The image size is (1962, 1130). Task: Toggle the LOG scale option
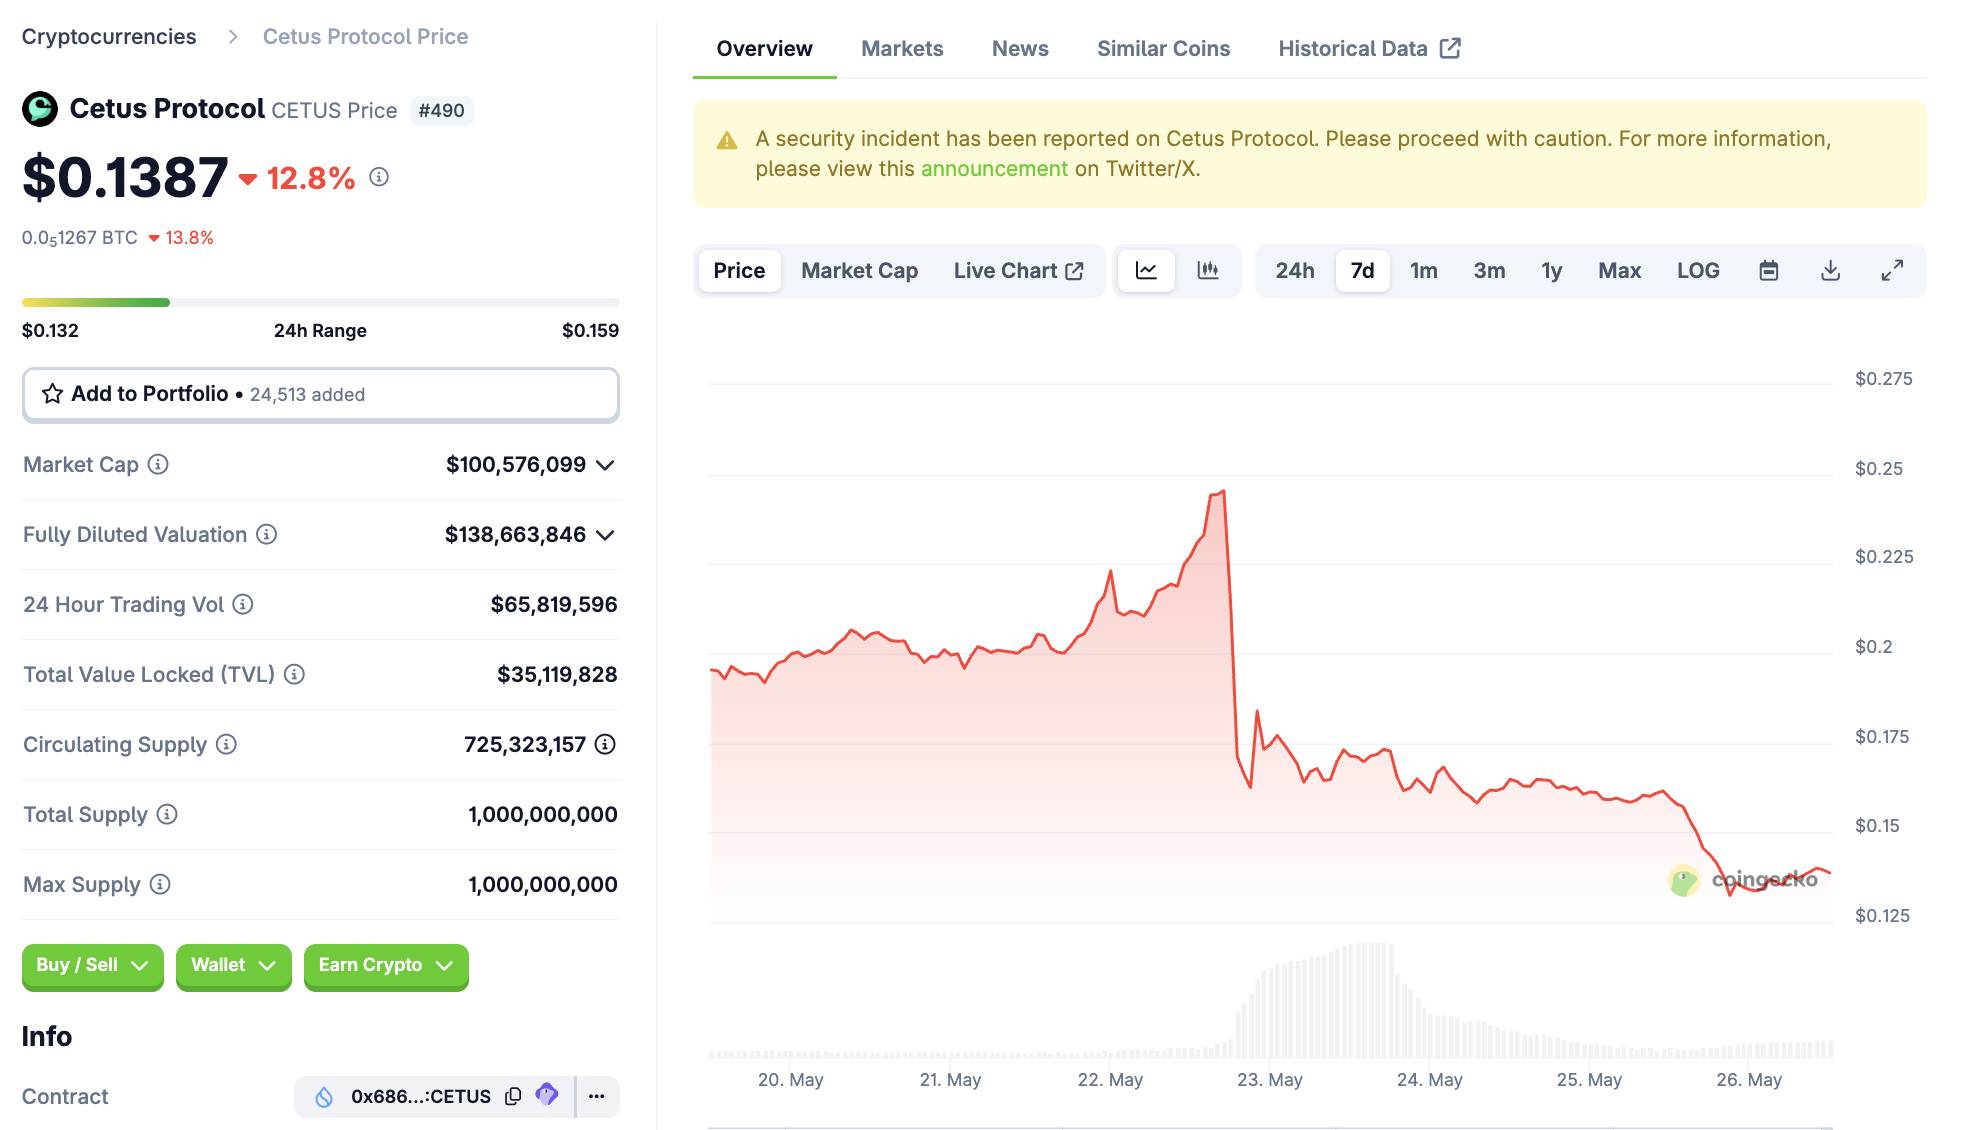tap(1697, 271)
